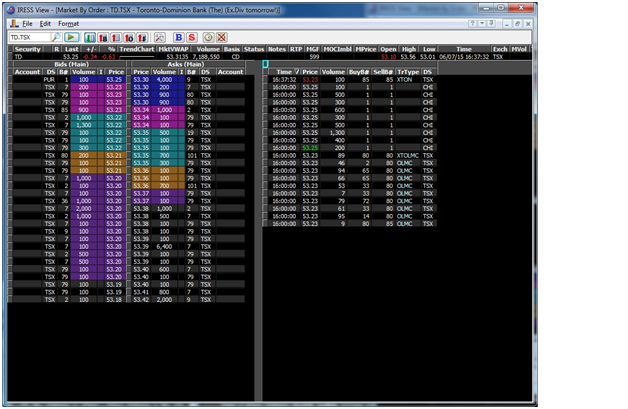Select the top bid price 53.25 cell

pos(114,80)
